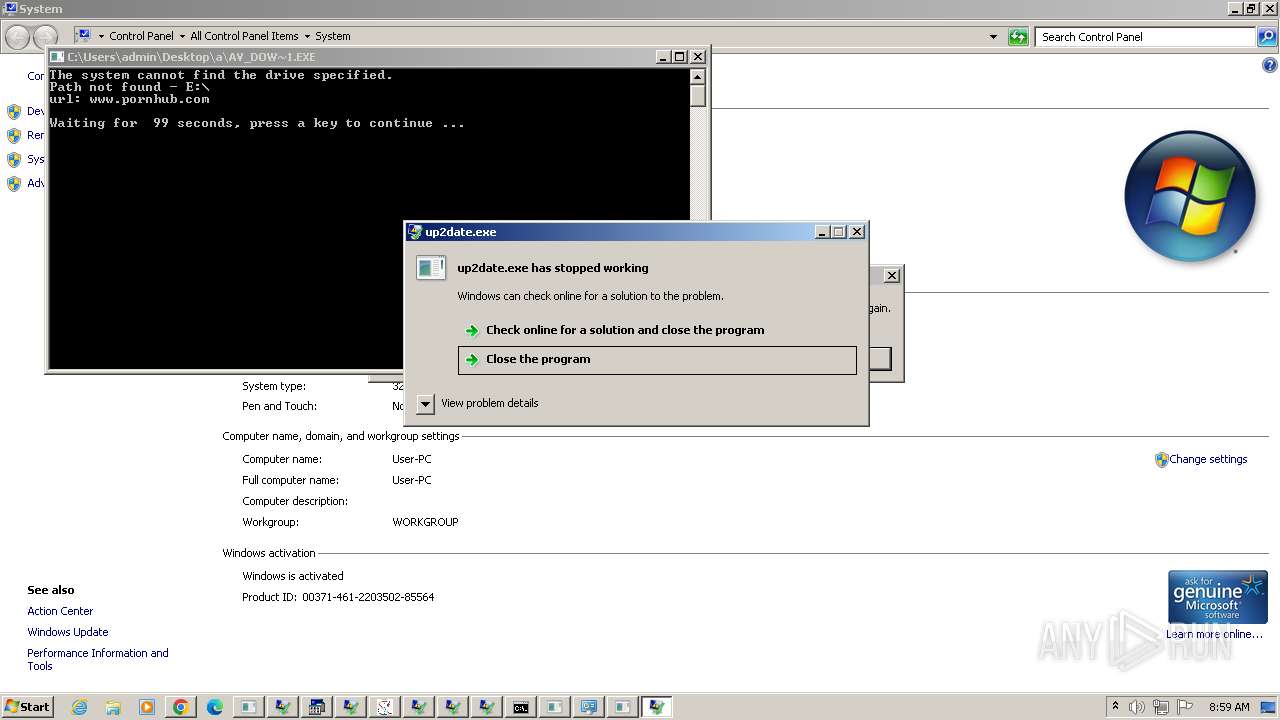Viewport: 1280px width, 720px height.
Task: Open Internet Explorer from the taskbar
Action: point(80,707)
